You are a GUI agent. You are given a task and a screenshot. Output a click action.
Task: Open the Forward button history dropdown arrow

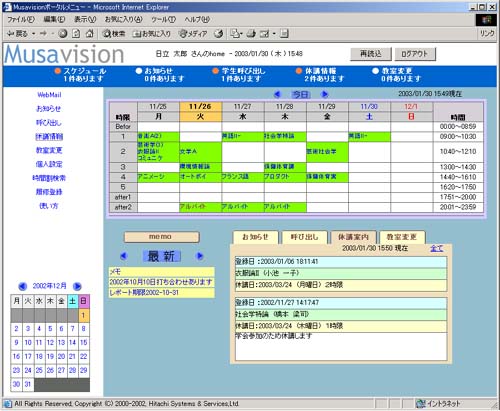[x=52, y=34]
